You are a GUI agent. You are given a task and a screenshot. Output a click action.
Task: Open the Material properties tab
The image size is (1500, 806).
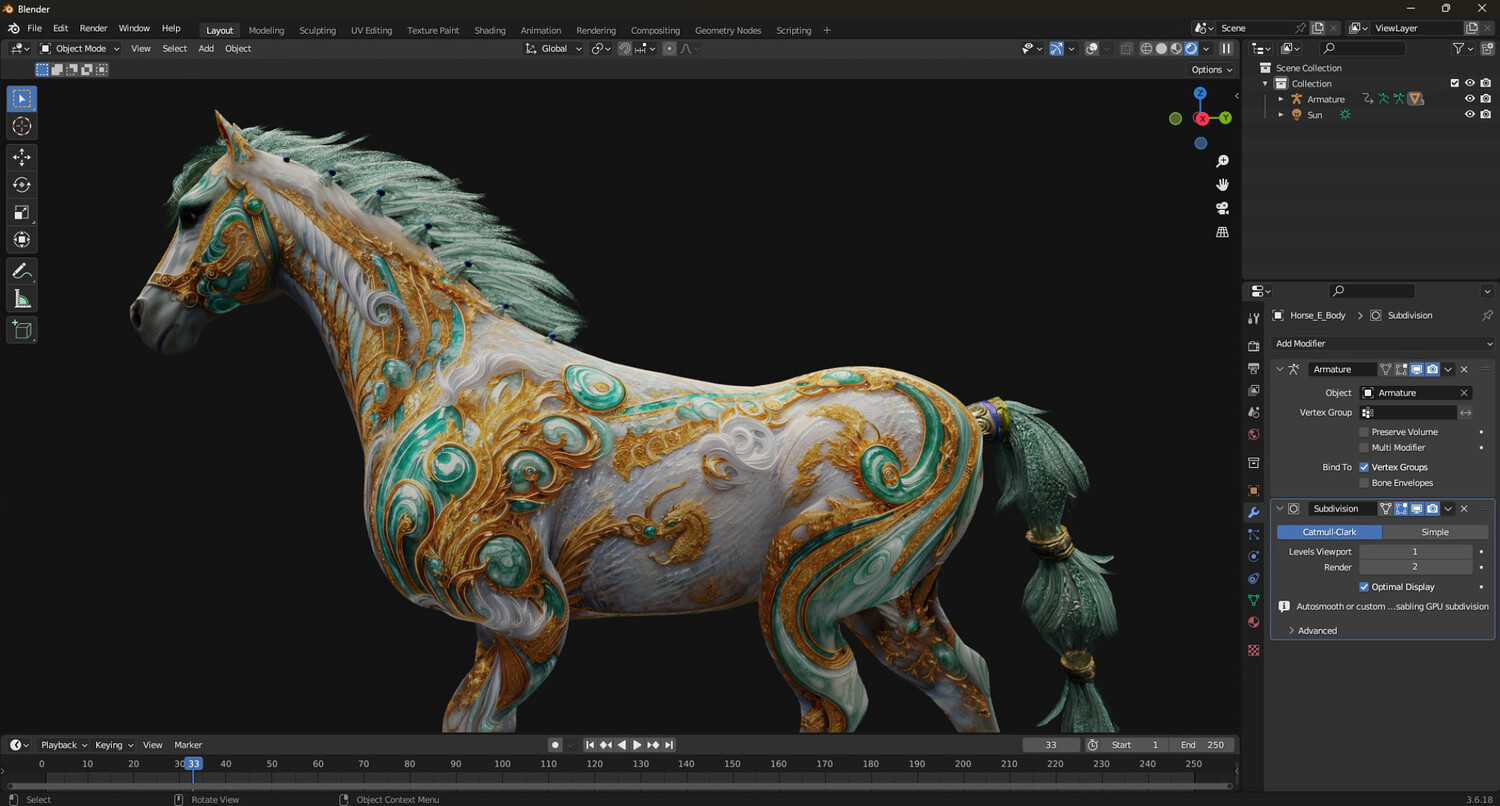pos(1254,622)
